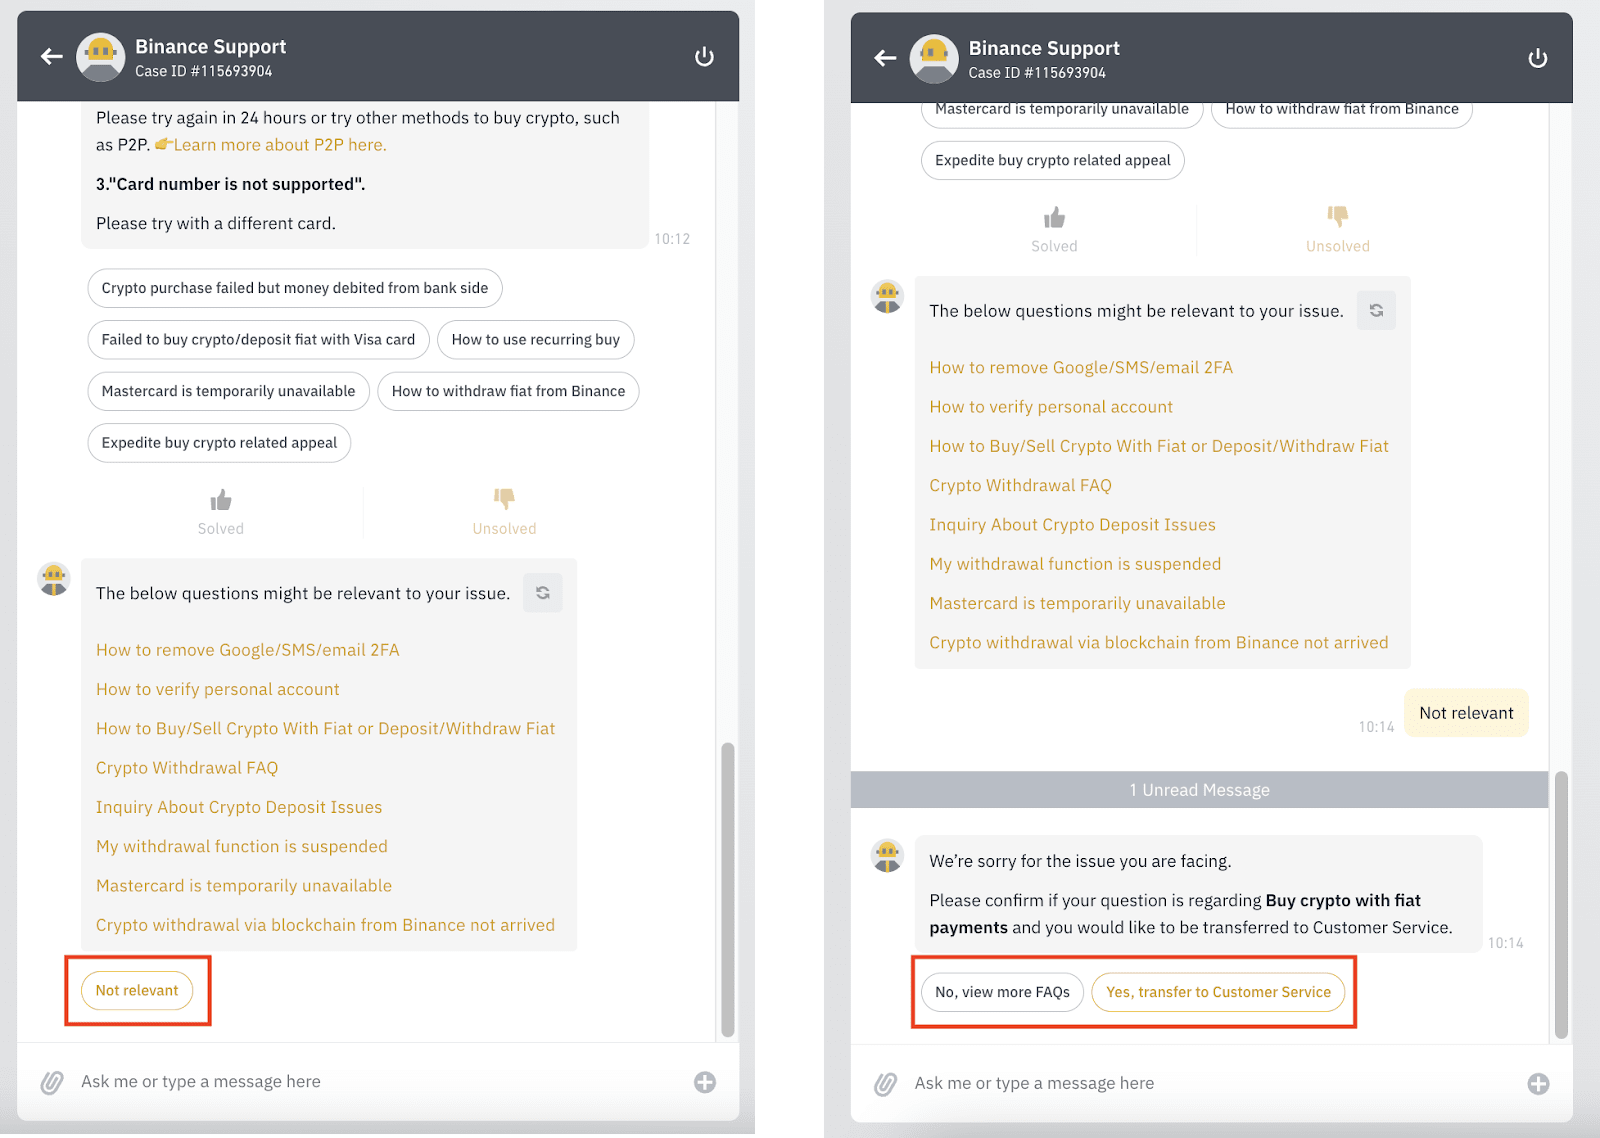This screenshot has width=1600, height=1138.
Task: Click the Not relevant button
Action: [138, 990]
